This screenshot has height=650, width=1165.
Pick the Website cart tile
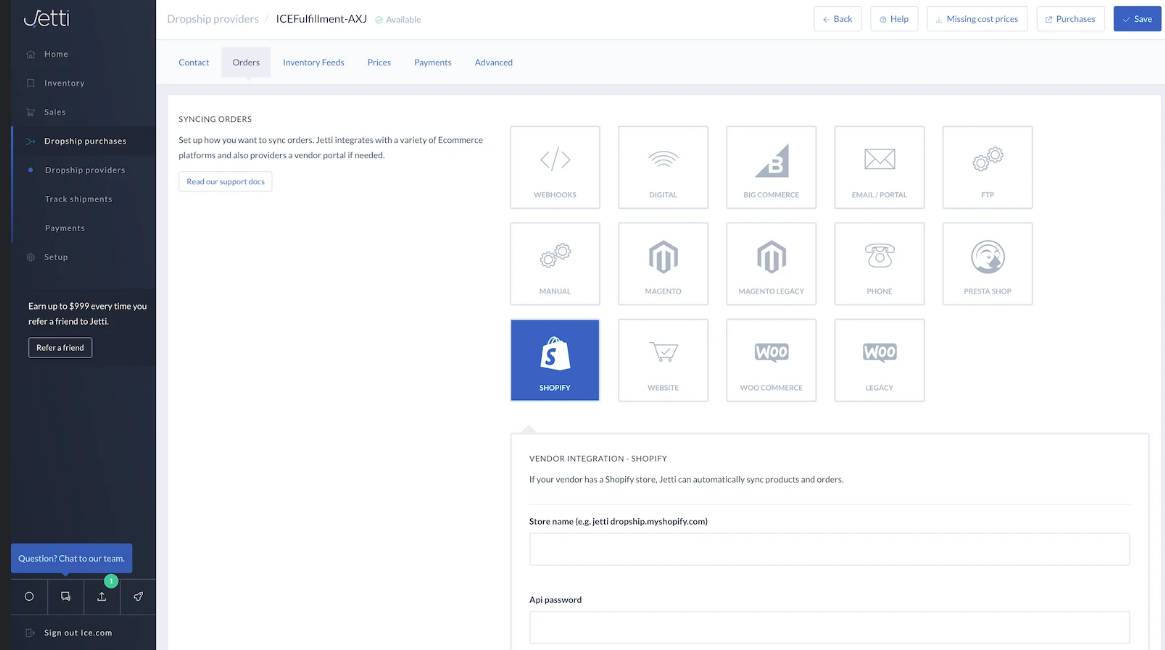[x=663, y=360]
